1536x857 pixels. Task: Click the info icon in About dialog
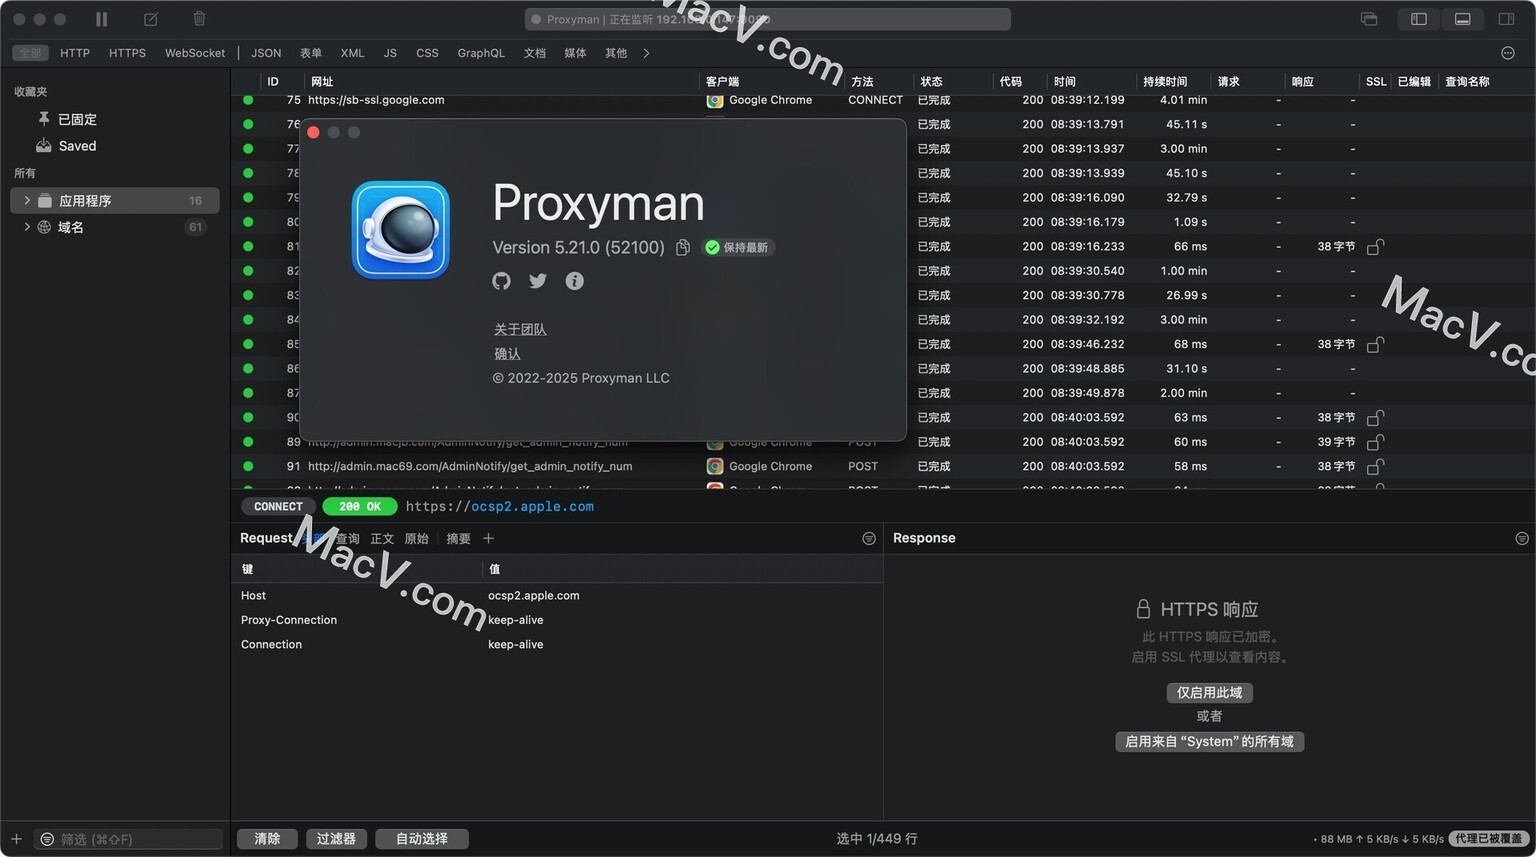[x=574, y=281]
